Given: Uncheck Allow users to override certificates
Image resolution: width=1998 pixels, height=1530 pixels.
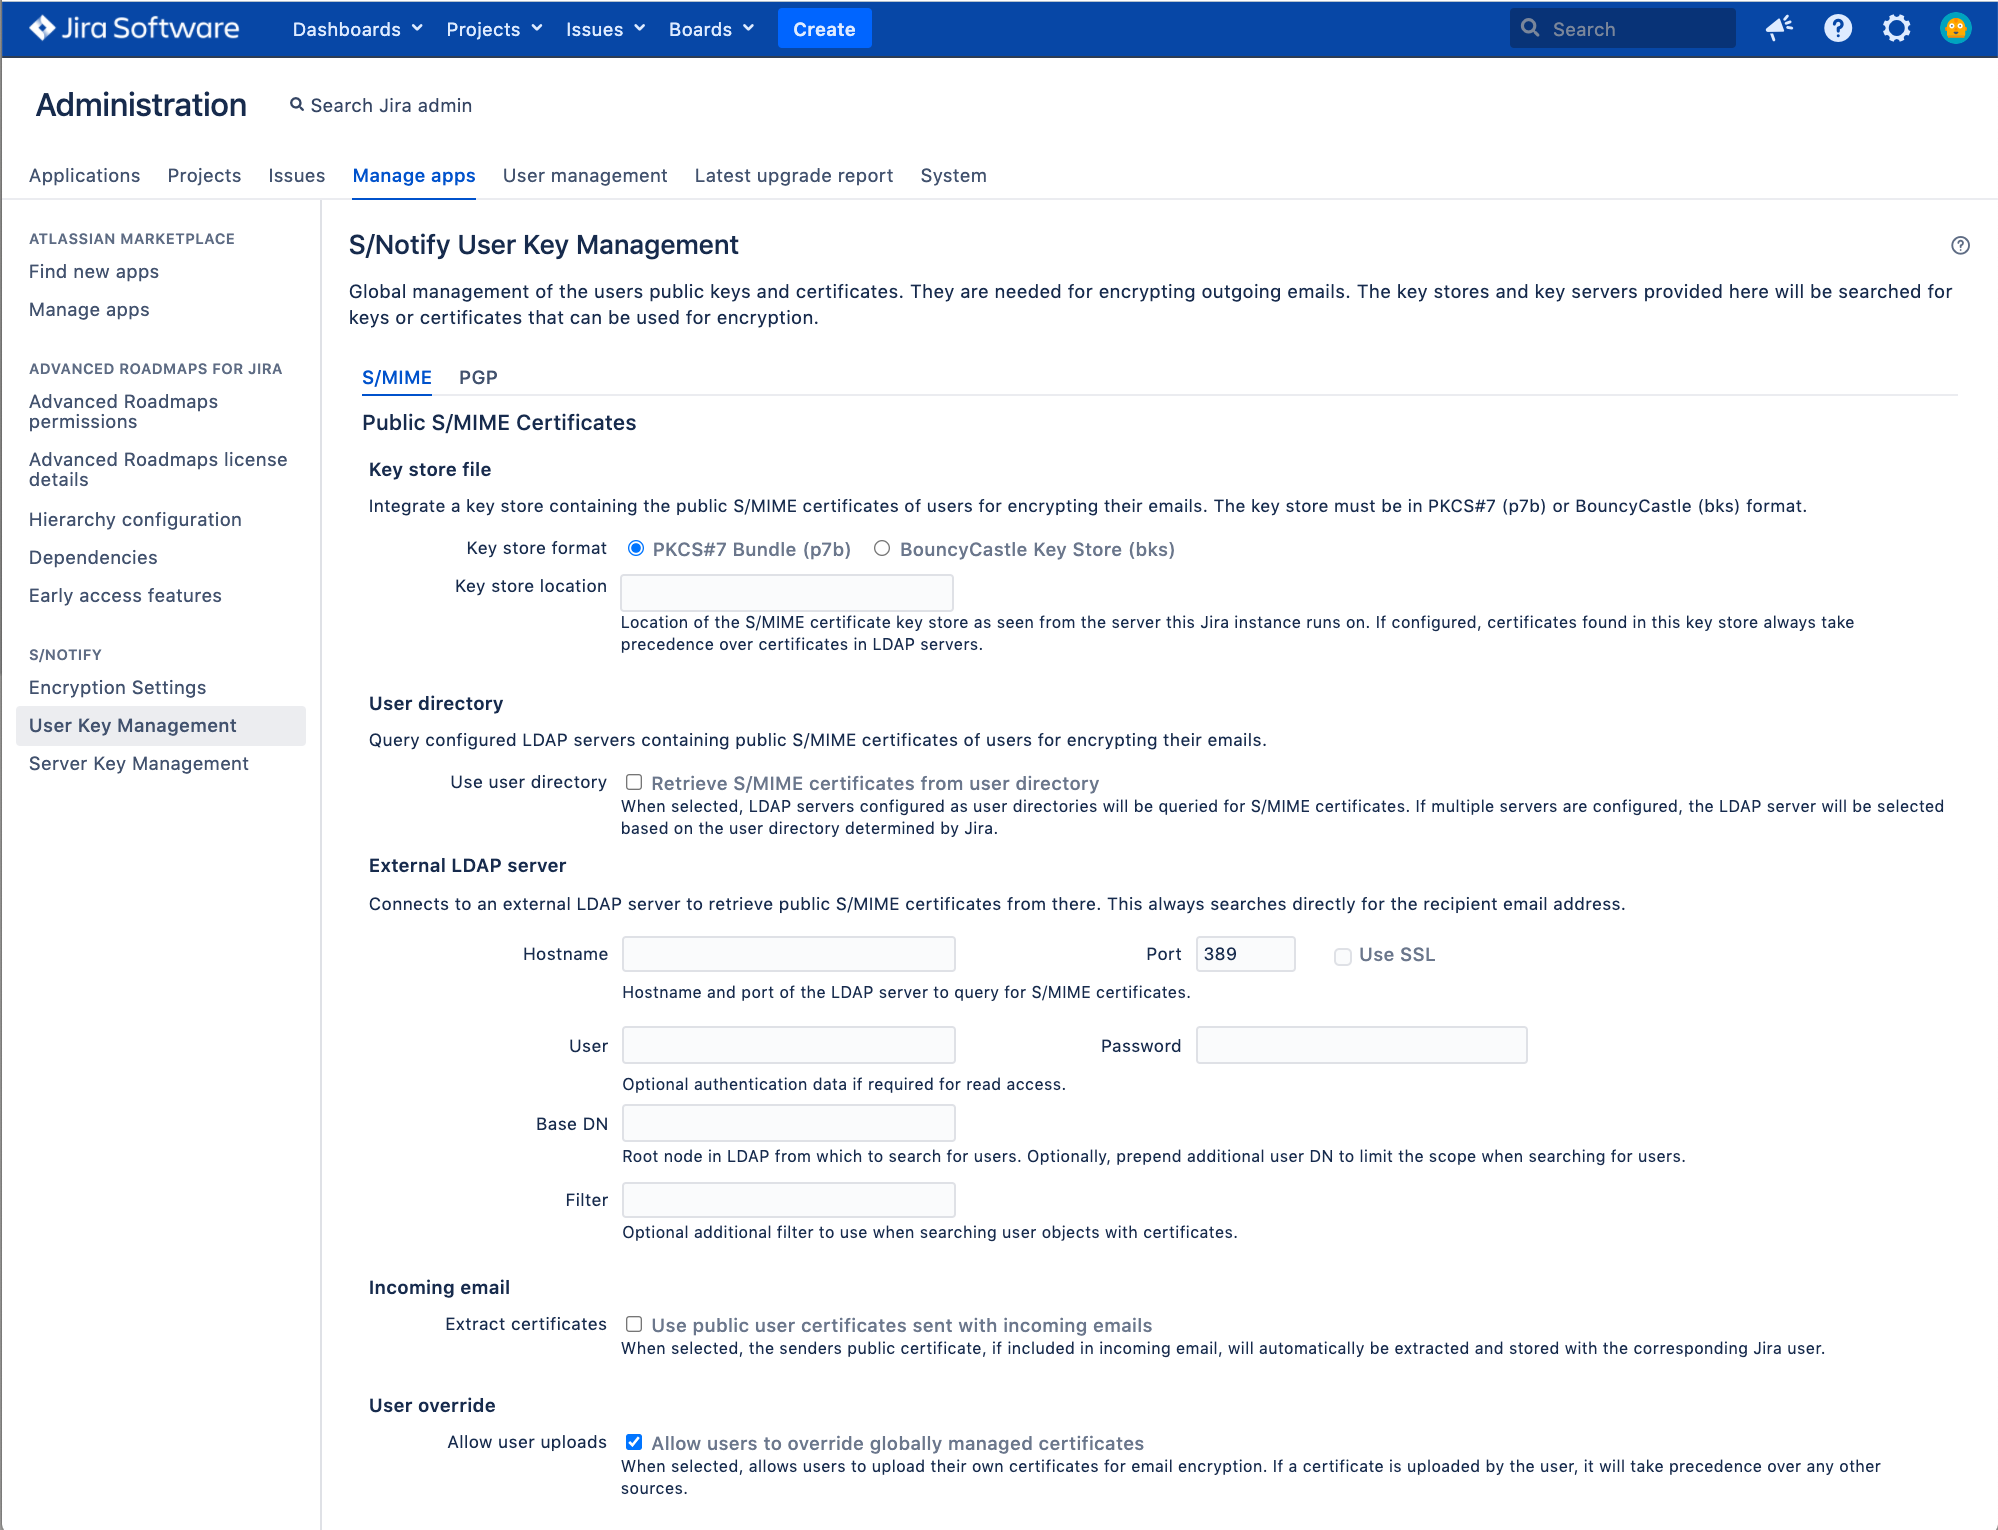Looking at the screenshot, I should (634, 1442).
